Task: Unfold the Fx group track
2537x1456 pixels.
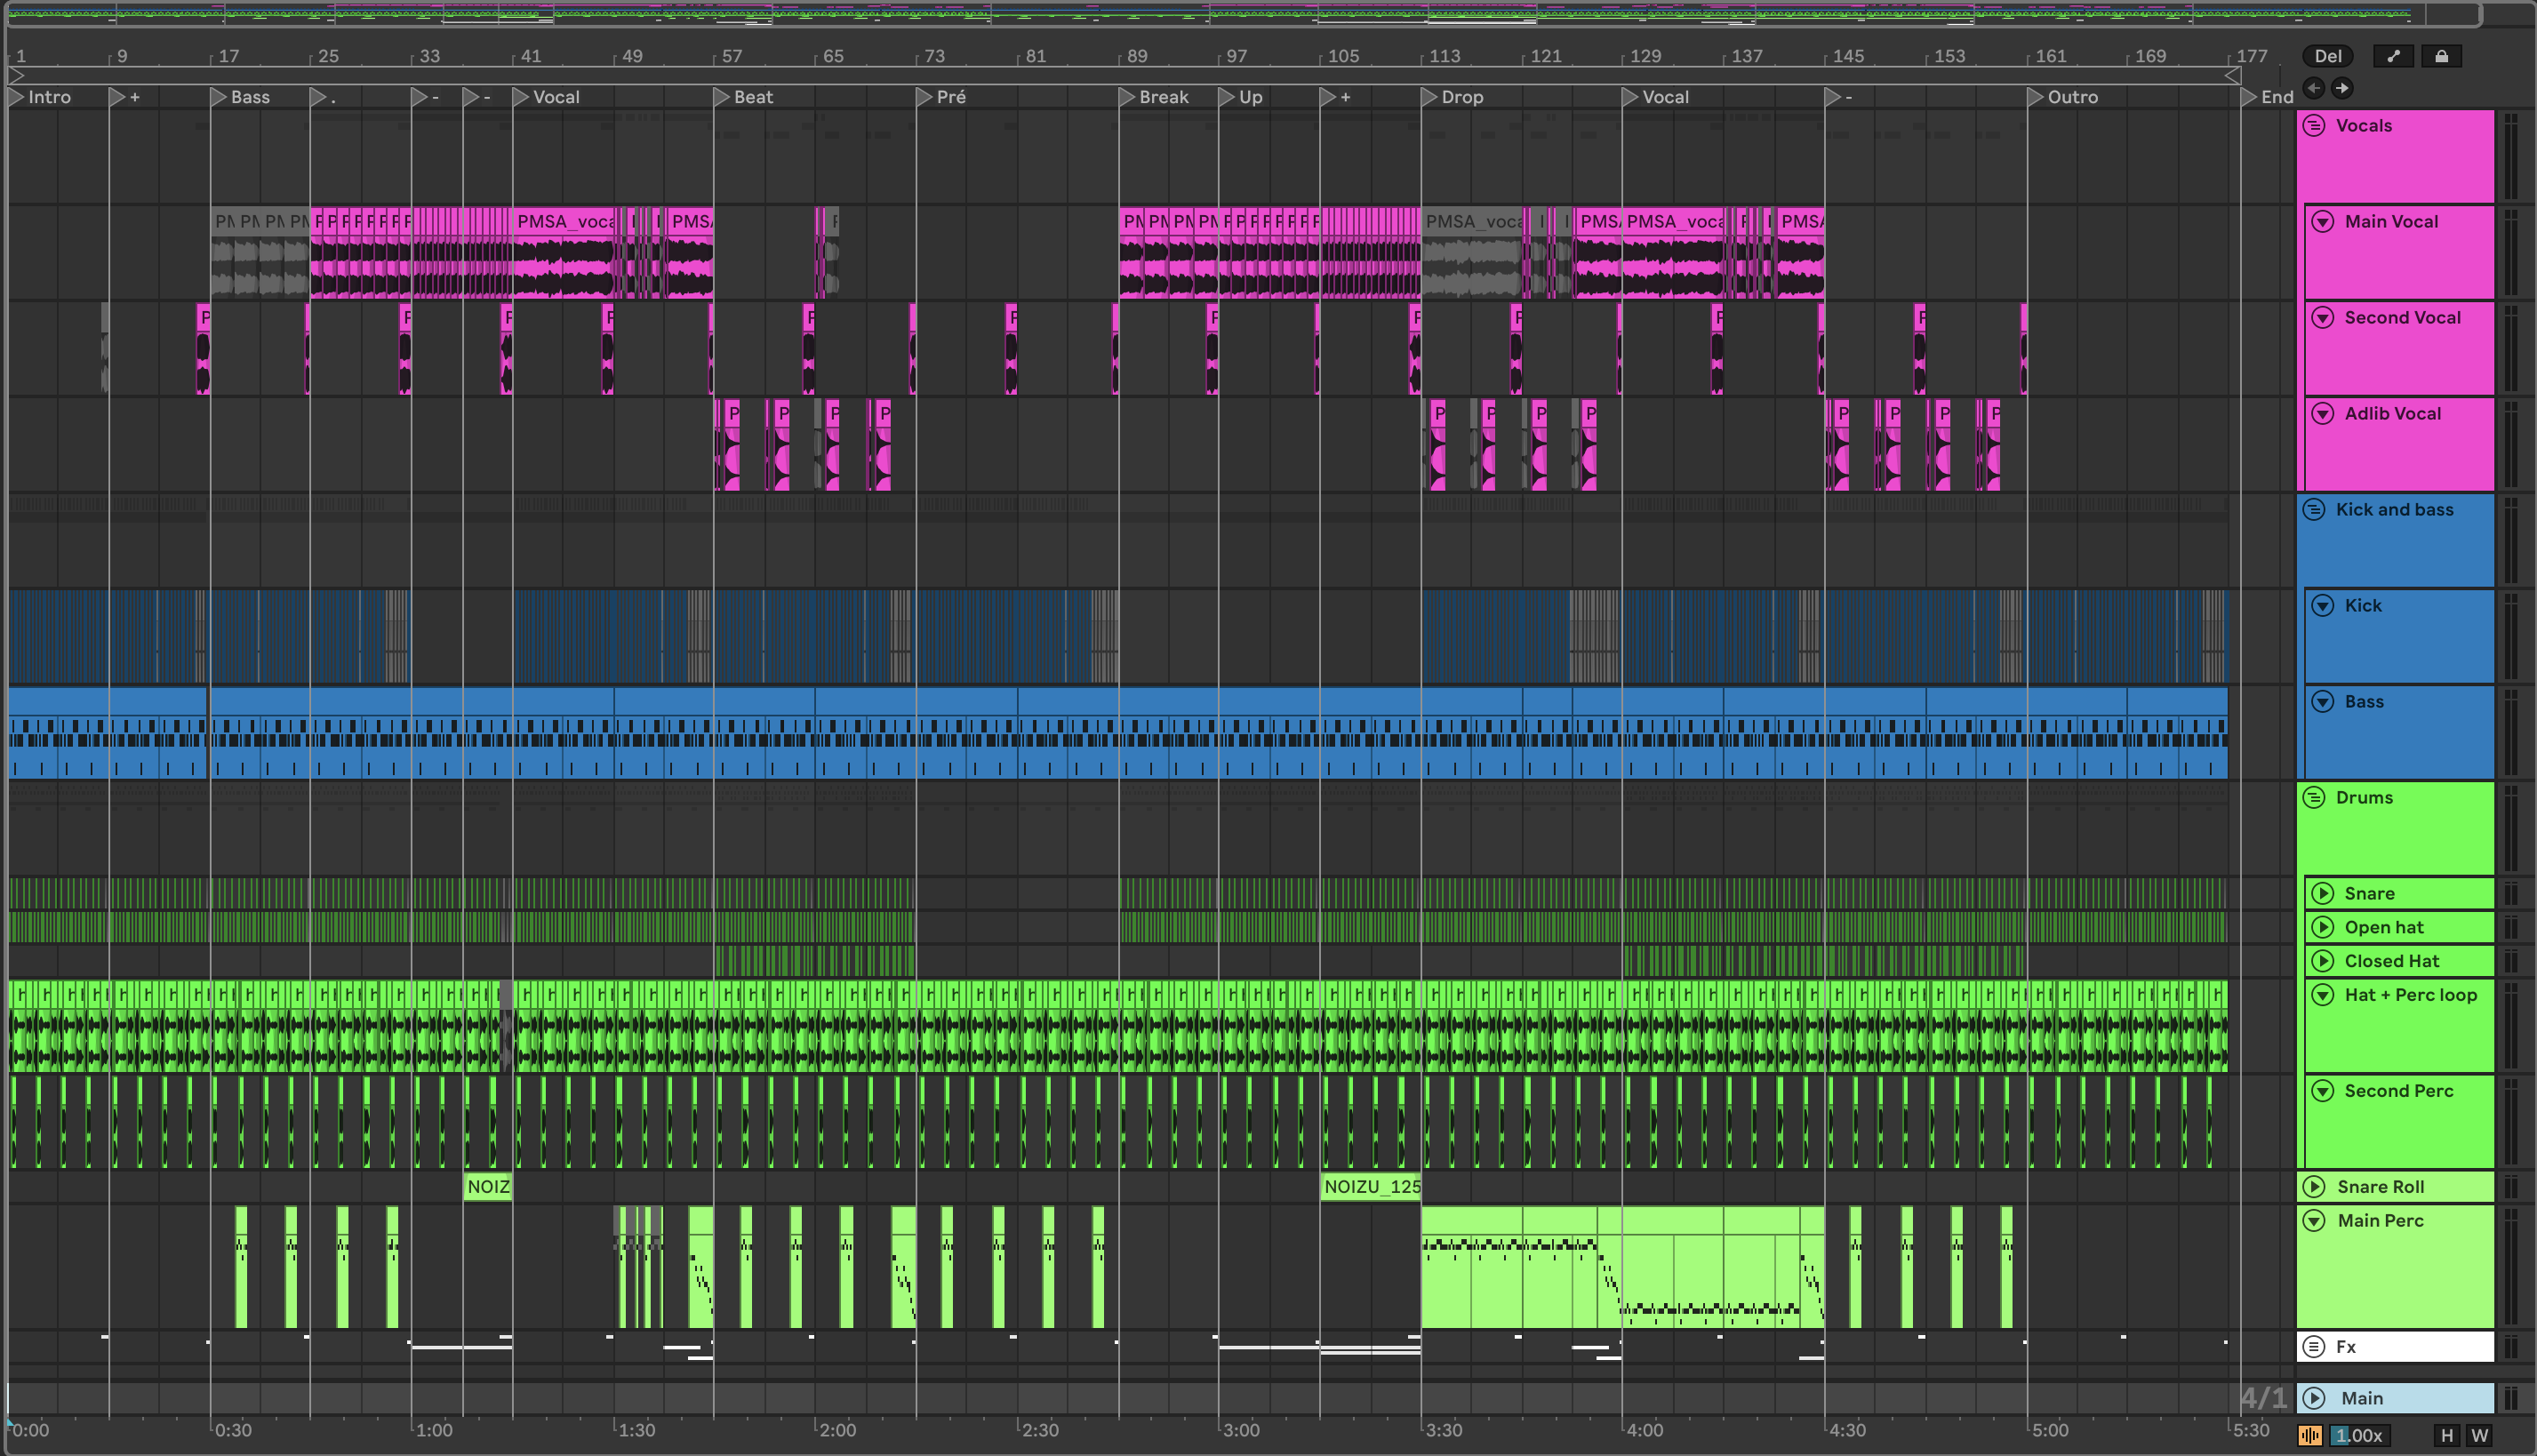Action: pyautogui.click(x=2314, y=1347)
